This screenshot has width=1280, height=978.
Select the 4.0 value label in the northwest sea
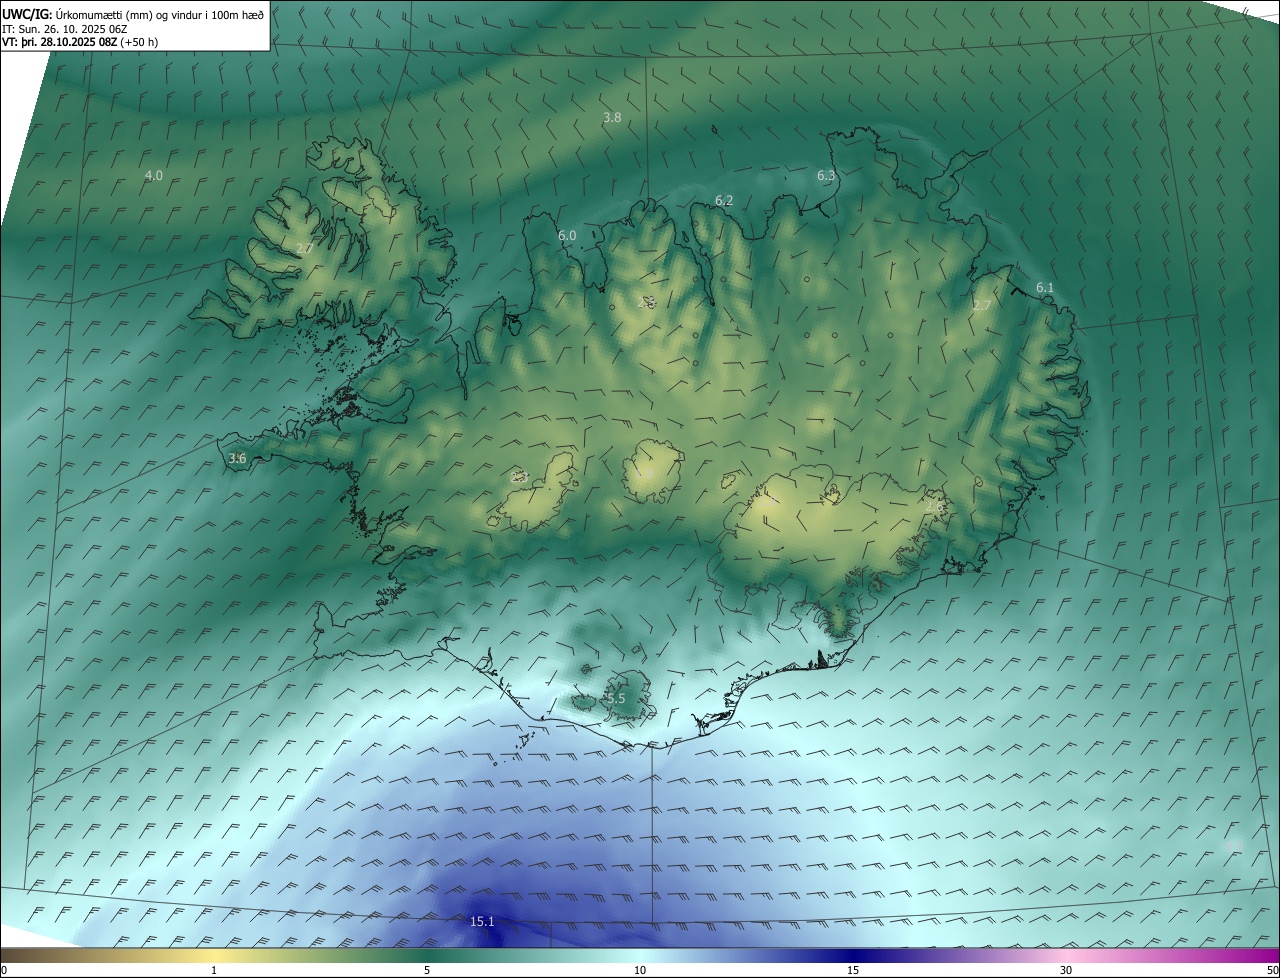tap(154, 175)
